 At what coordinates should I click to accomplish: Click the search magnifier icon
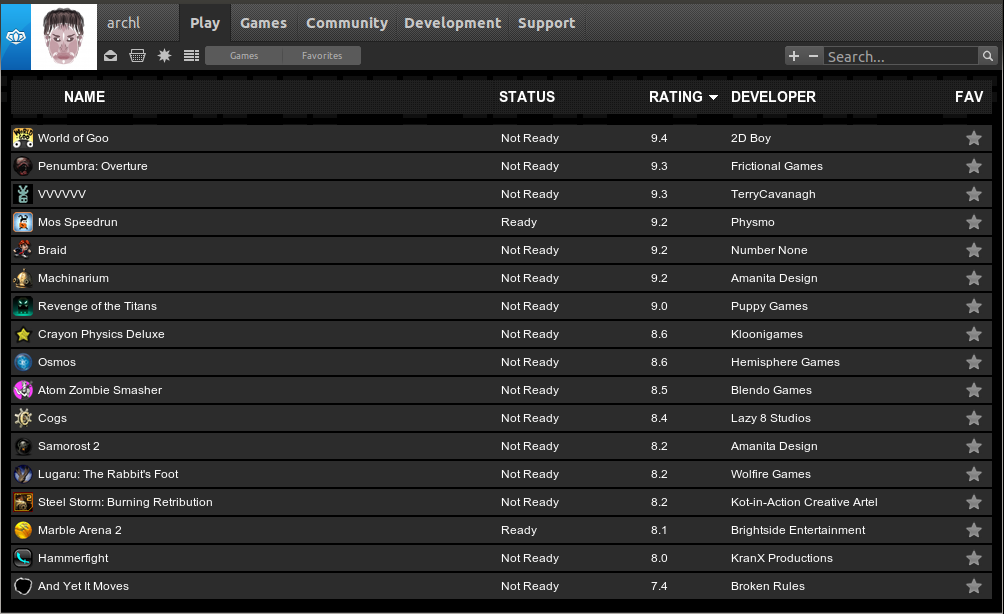click(x=988, y=56)
